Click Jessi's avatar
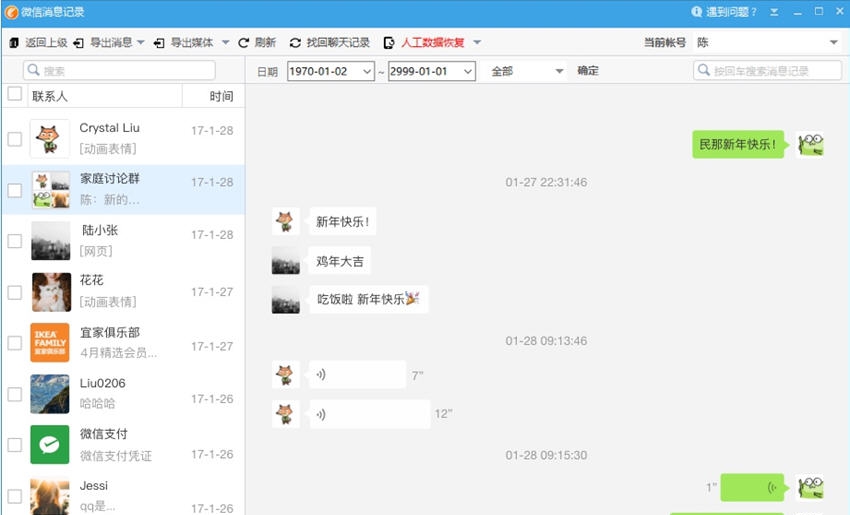 (50, 496)
